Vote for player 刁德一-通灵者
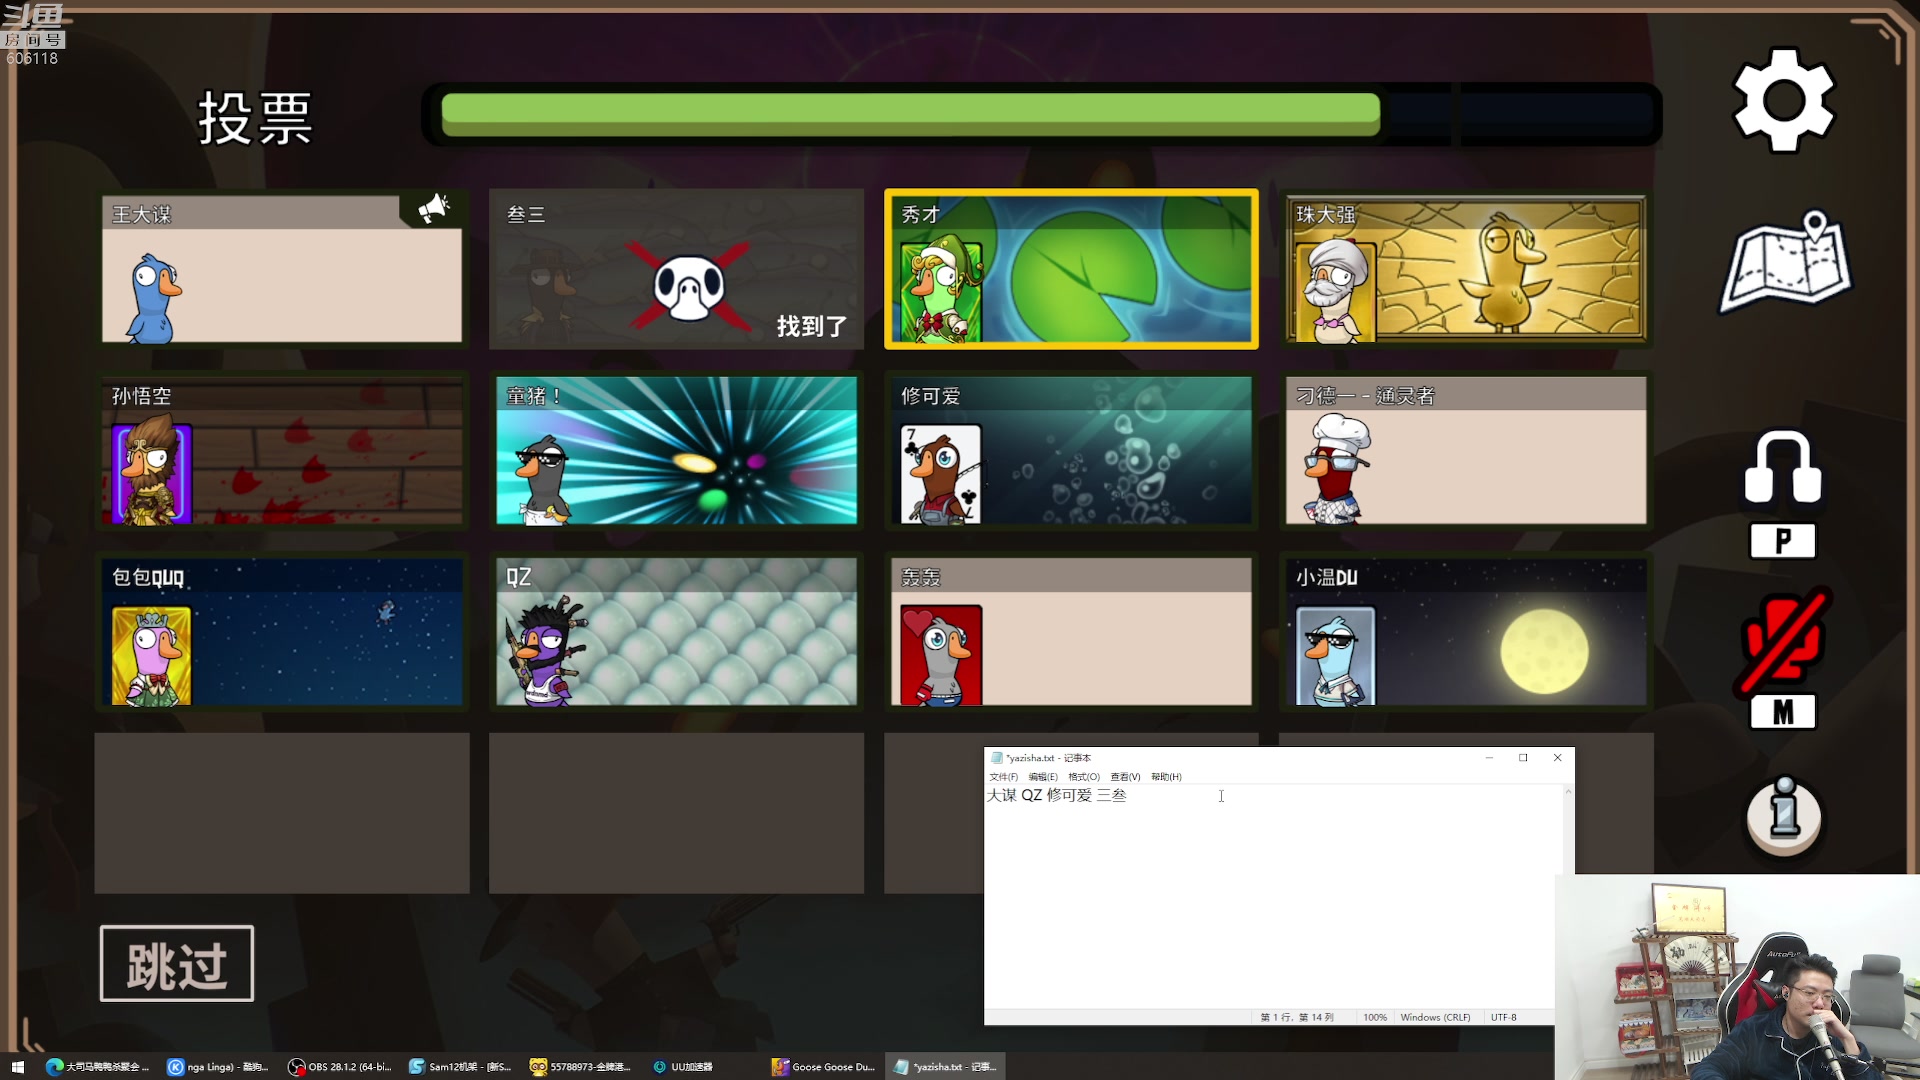The height and width of the screenshot is (1080, 1920). pyautogui.click(x=1466, y=450)
